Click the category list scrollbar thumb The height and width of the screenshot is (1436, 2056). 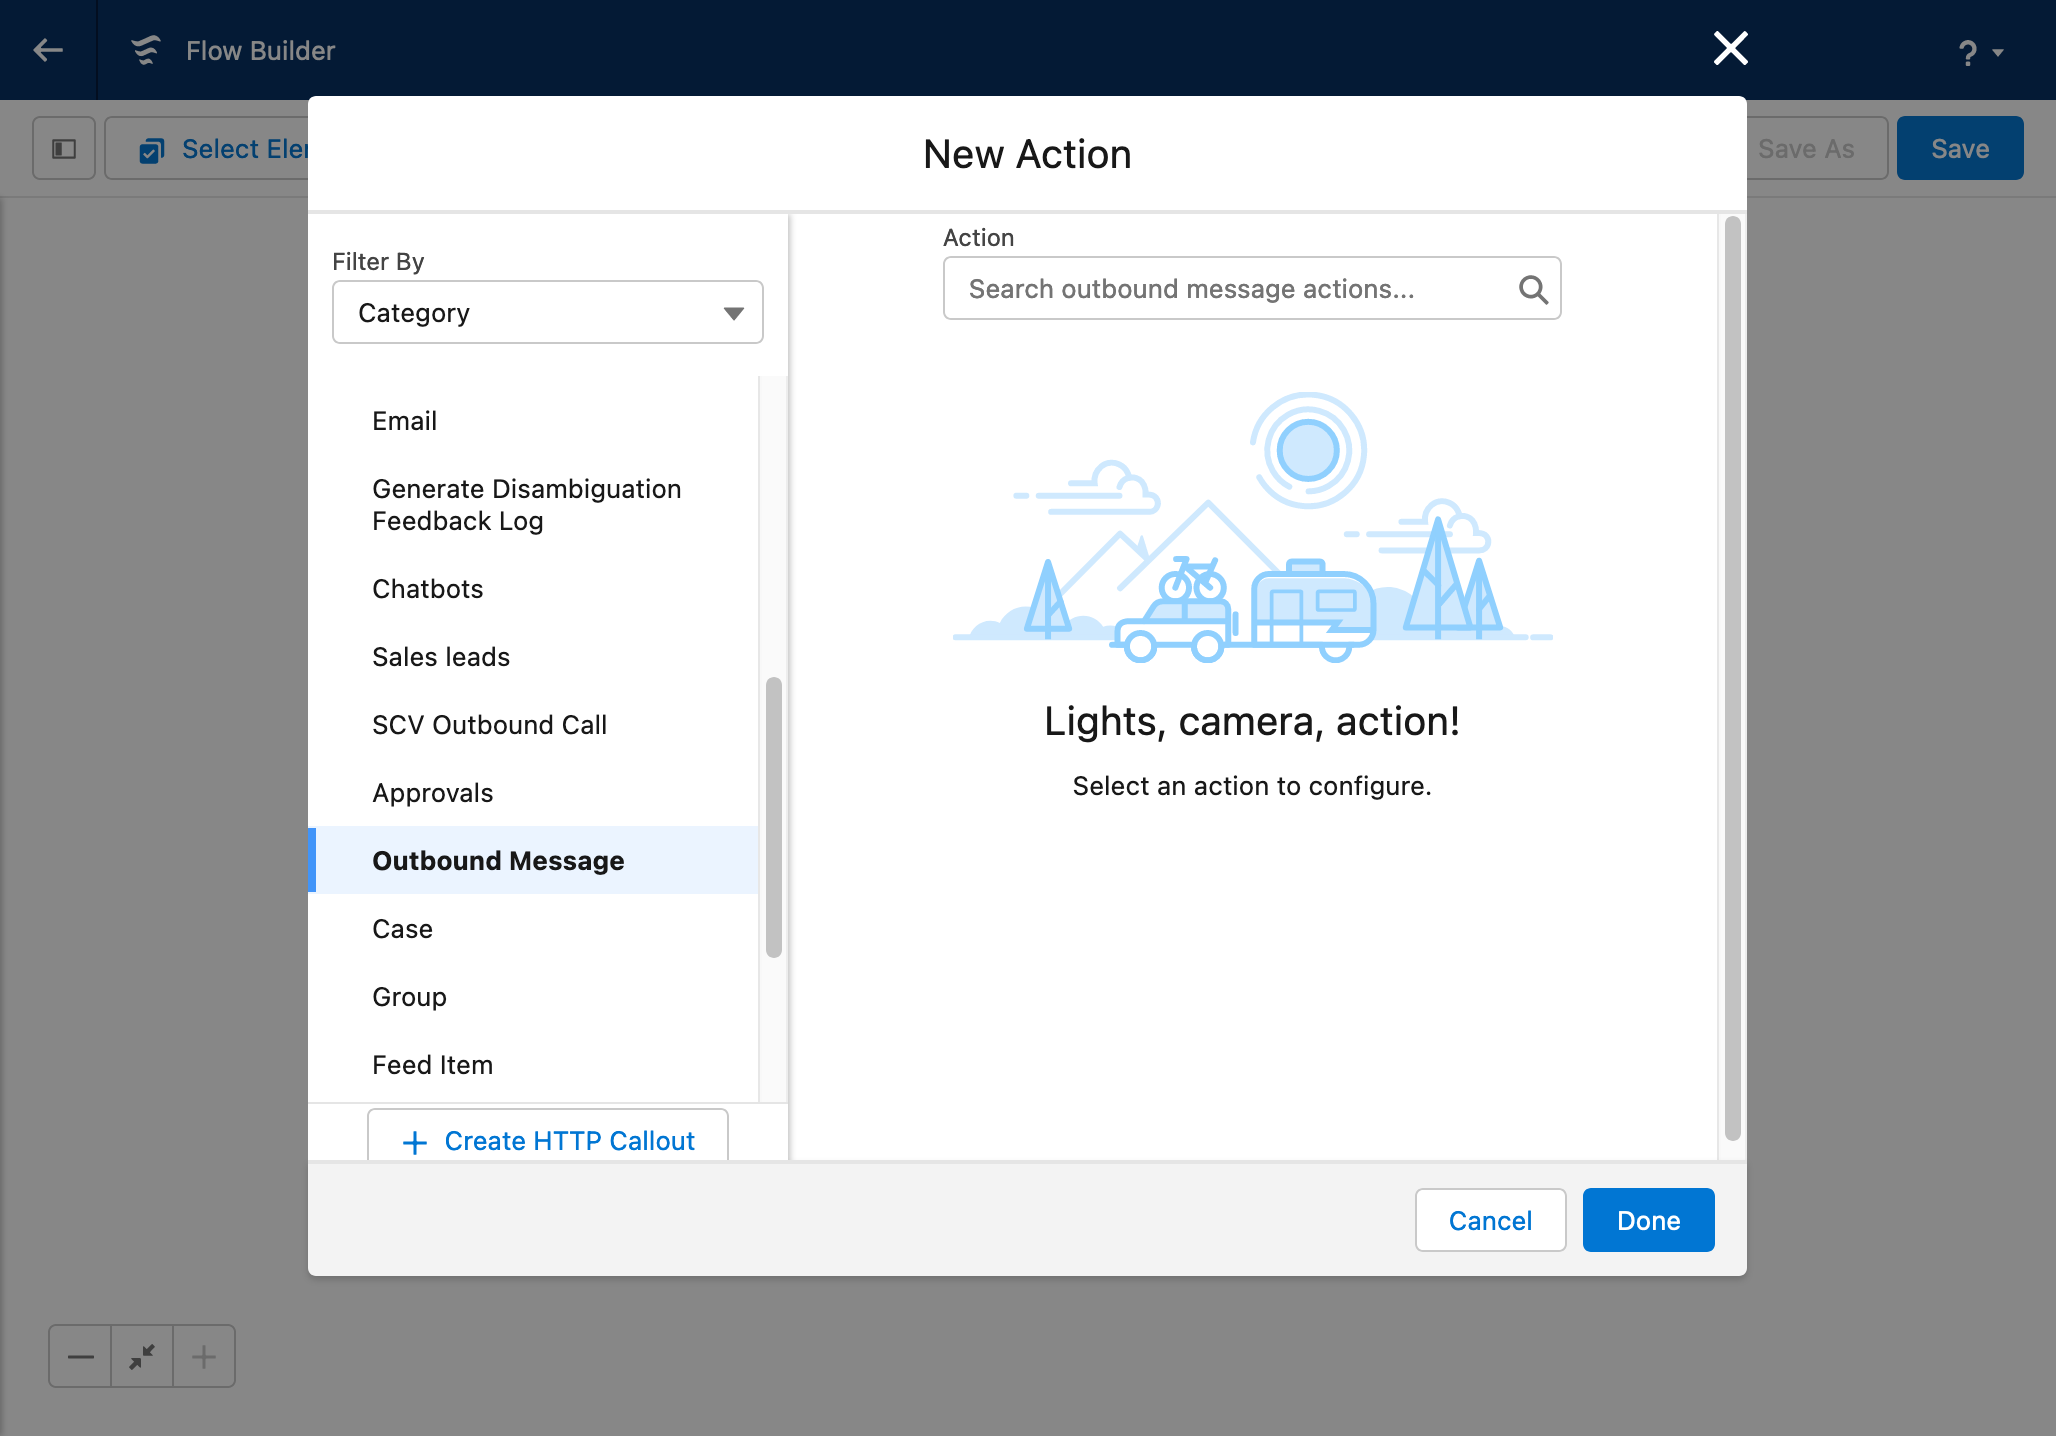click(x=773, y=816)
